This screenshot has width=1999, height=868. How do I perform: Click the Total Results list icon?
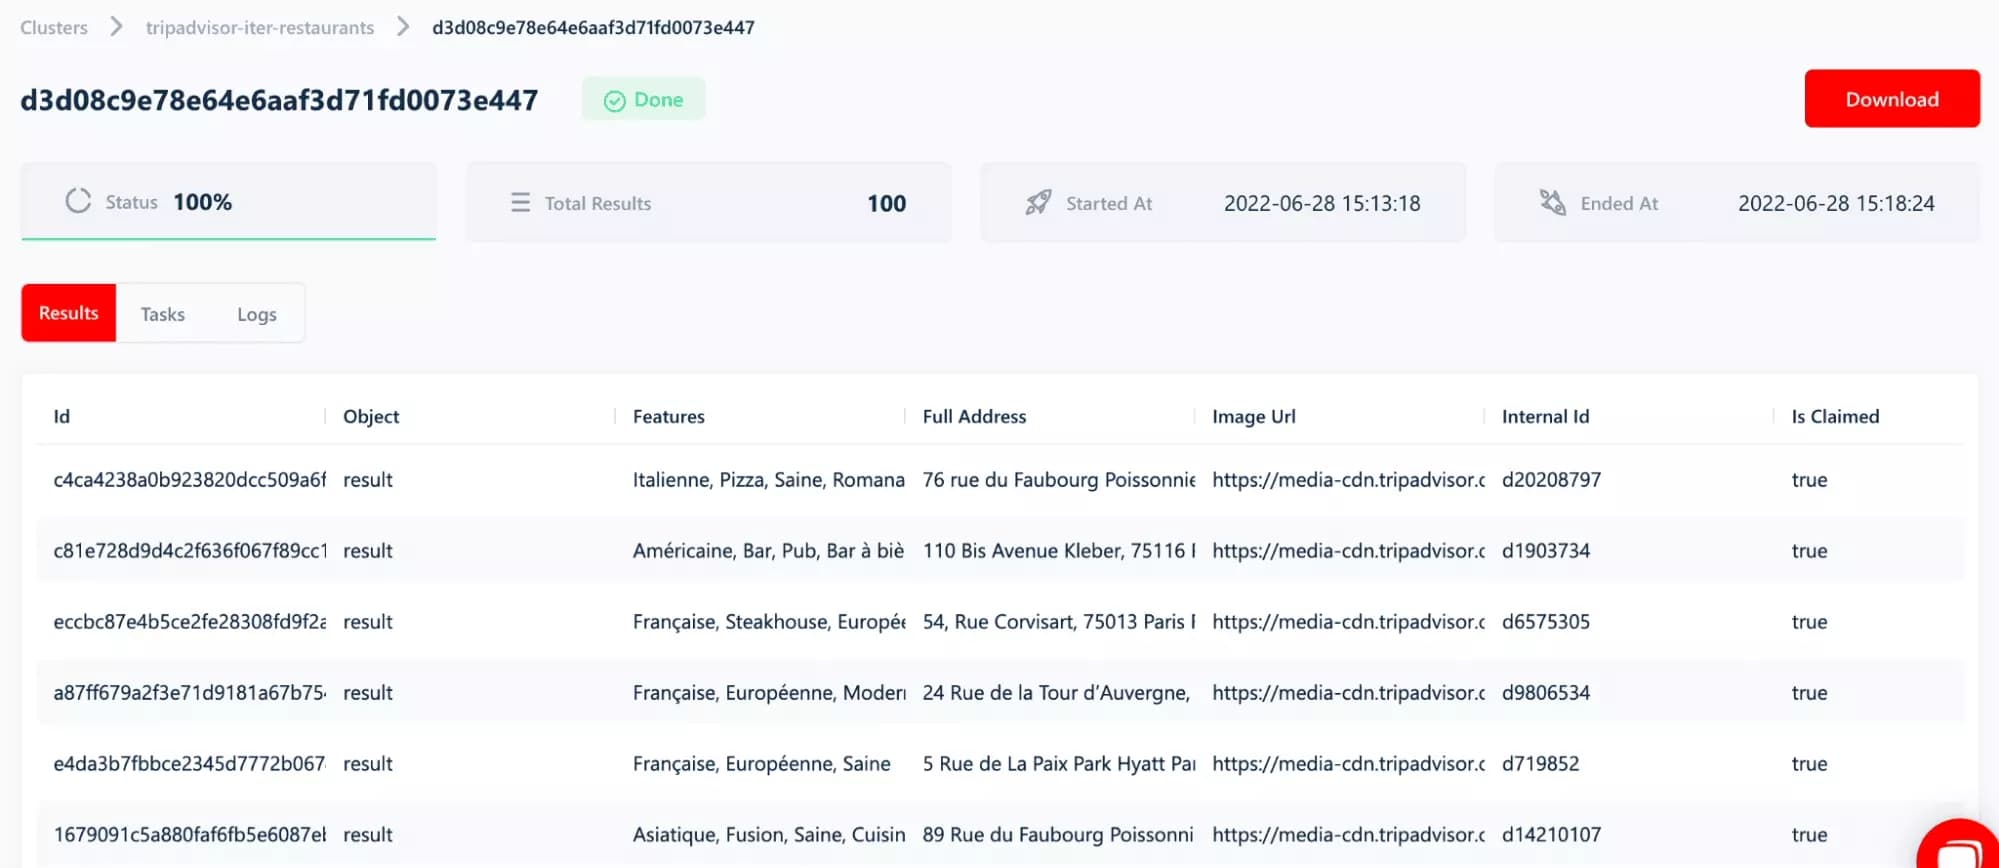point(520,203)
